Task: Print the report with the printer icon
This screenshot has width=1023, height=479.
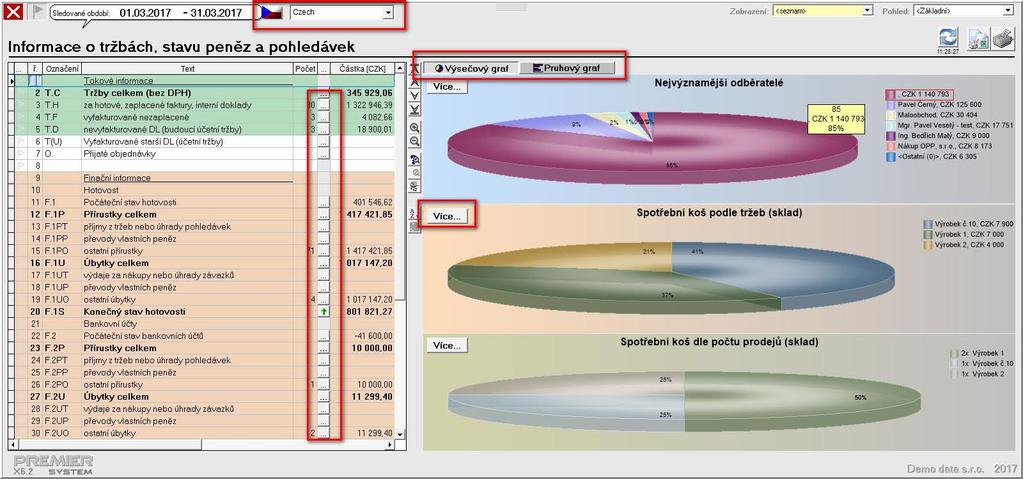Action: tap(1002, 40)
